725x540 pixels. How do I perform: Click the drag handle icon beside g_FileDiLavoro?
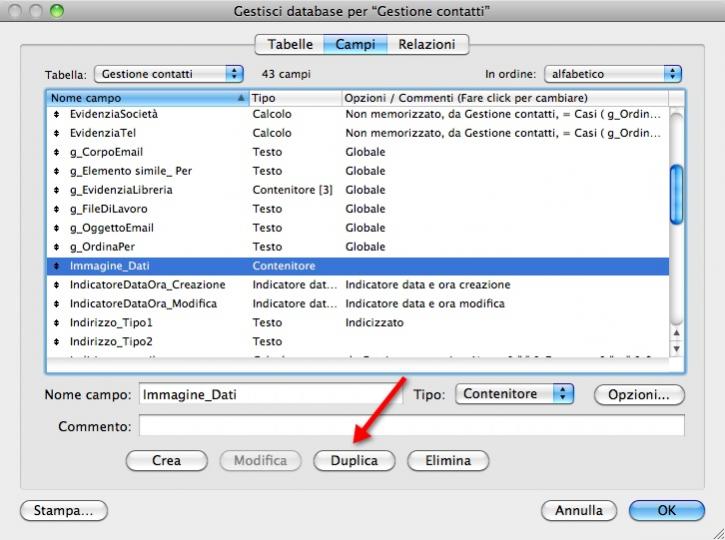(x=57, y=209)
